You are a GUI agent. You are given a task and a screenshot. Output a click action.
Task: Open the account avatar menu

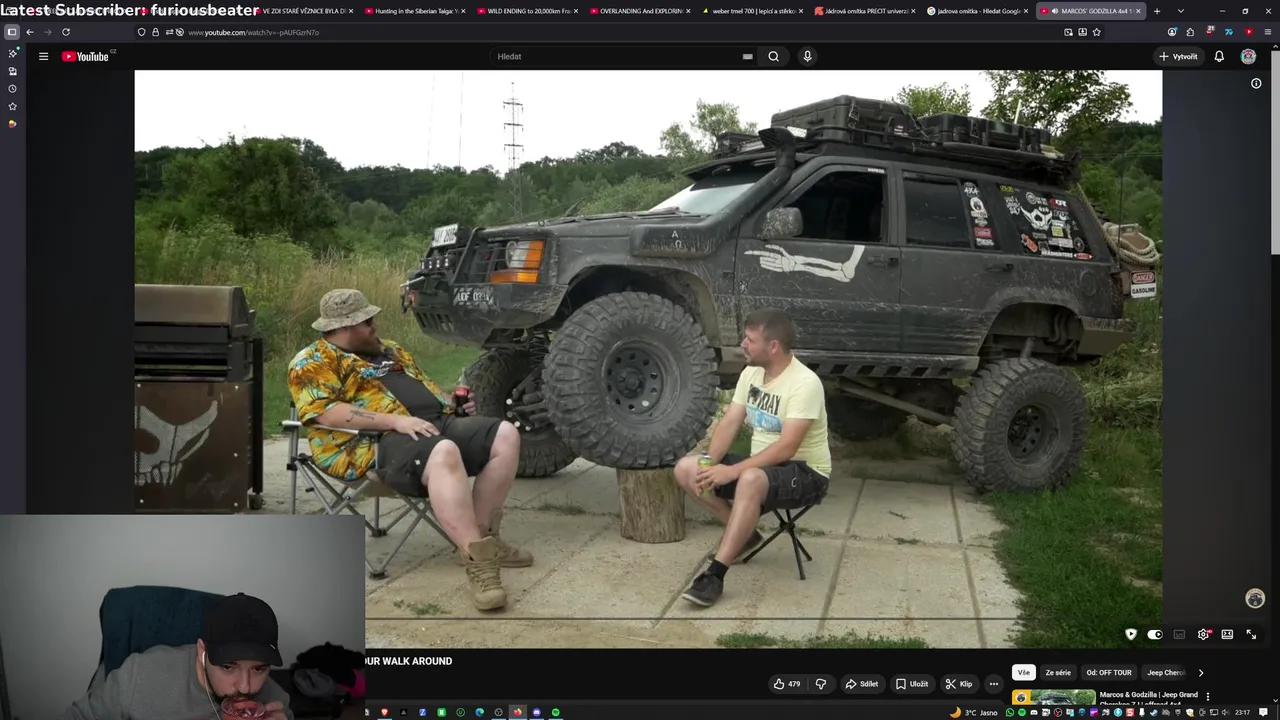click(x=1248, y=56)
